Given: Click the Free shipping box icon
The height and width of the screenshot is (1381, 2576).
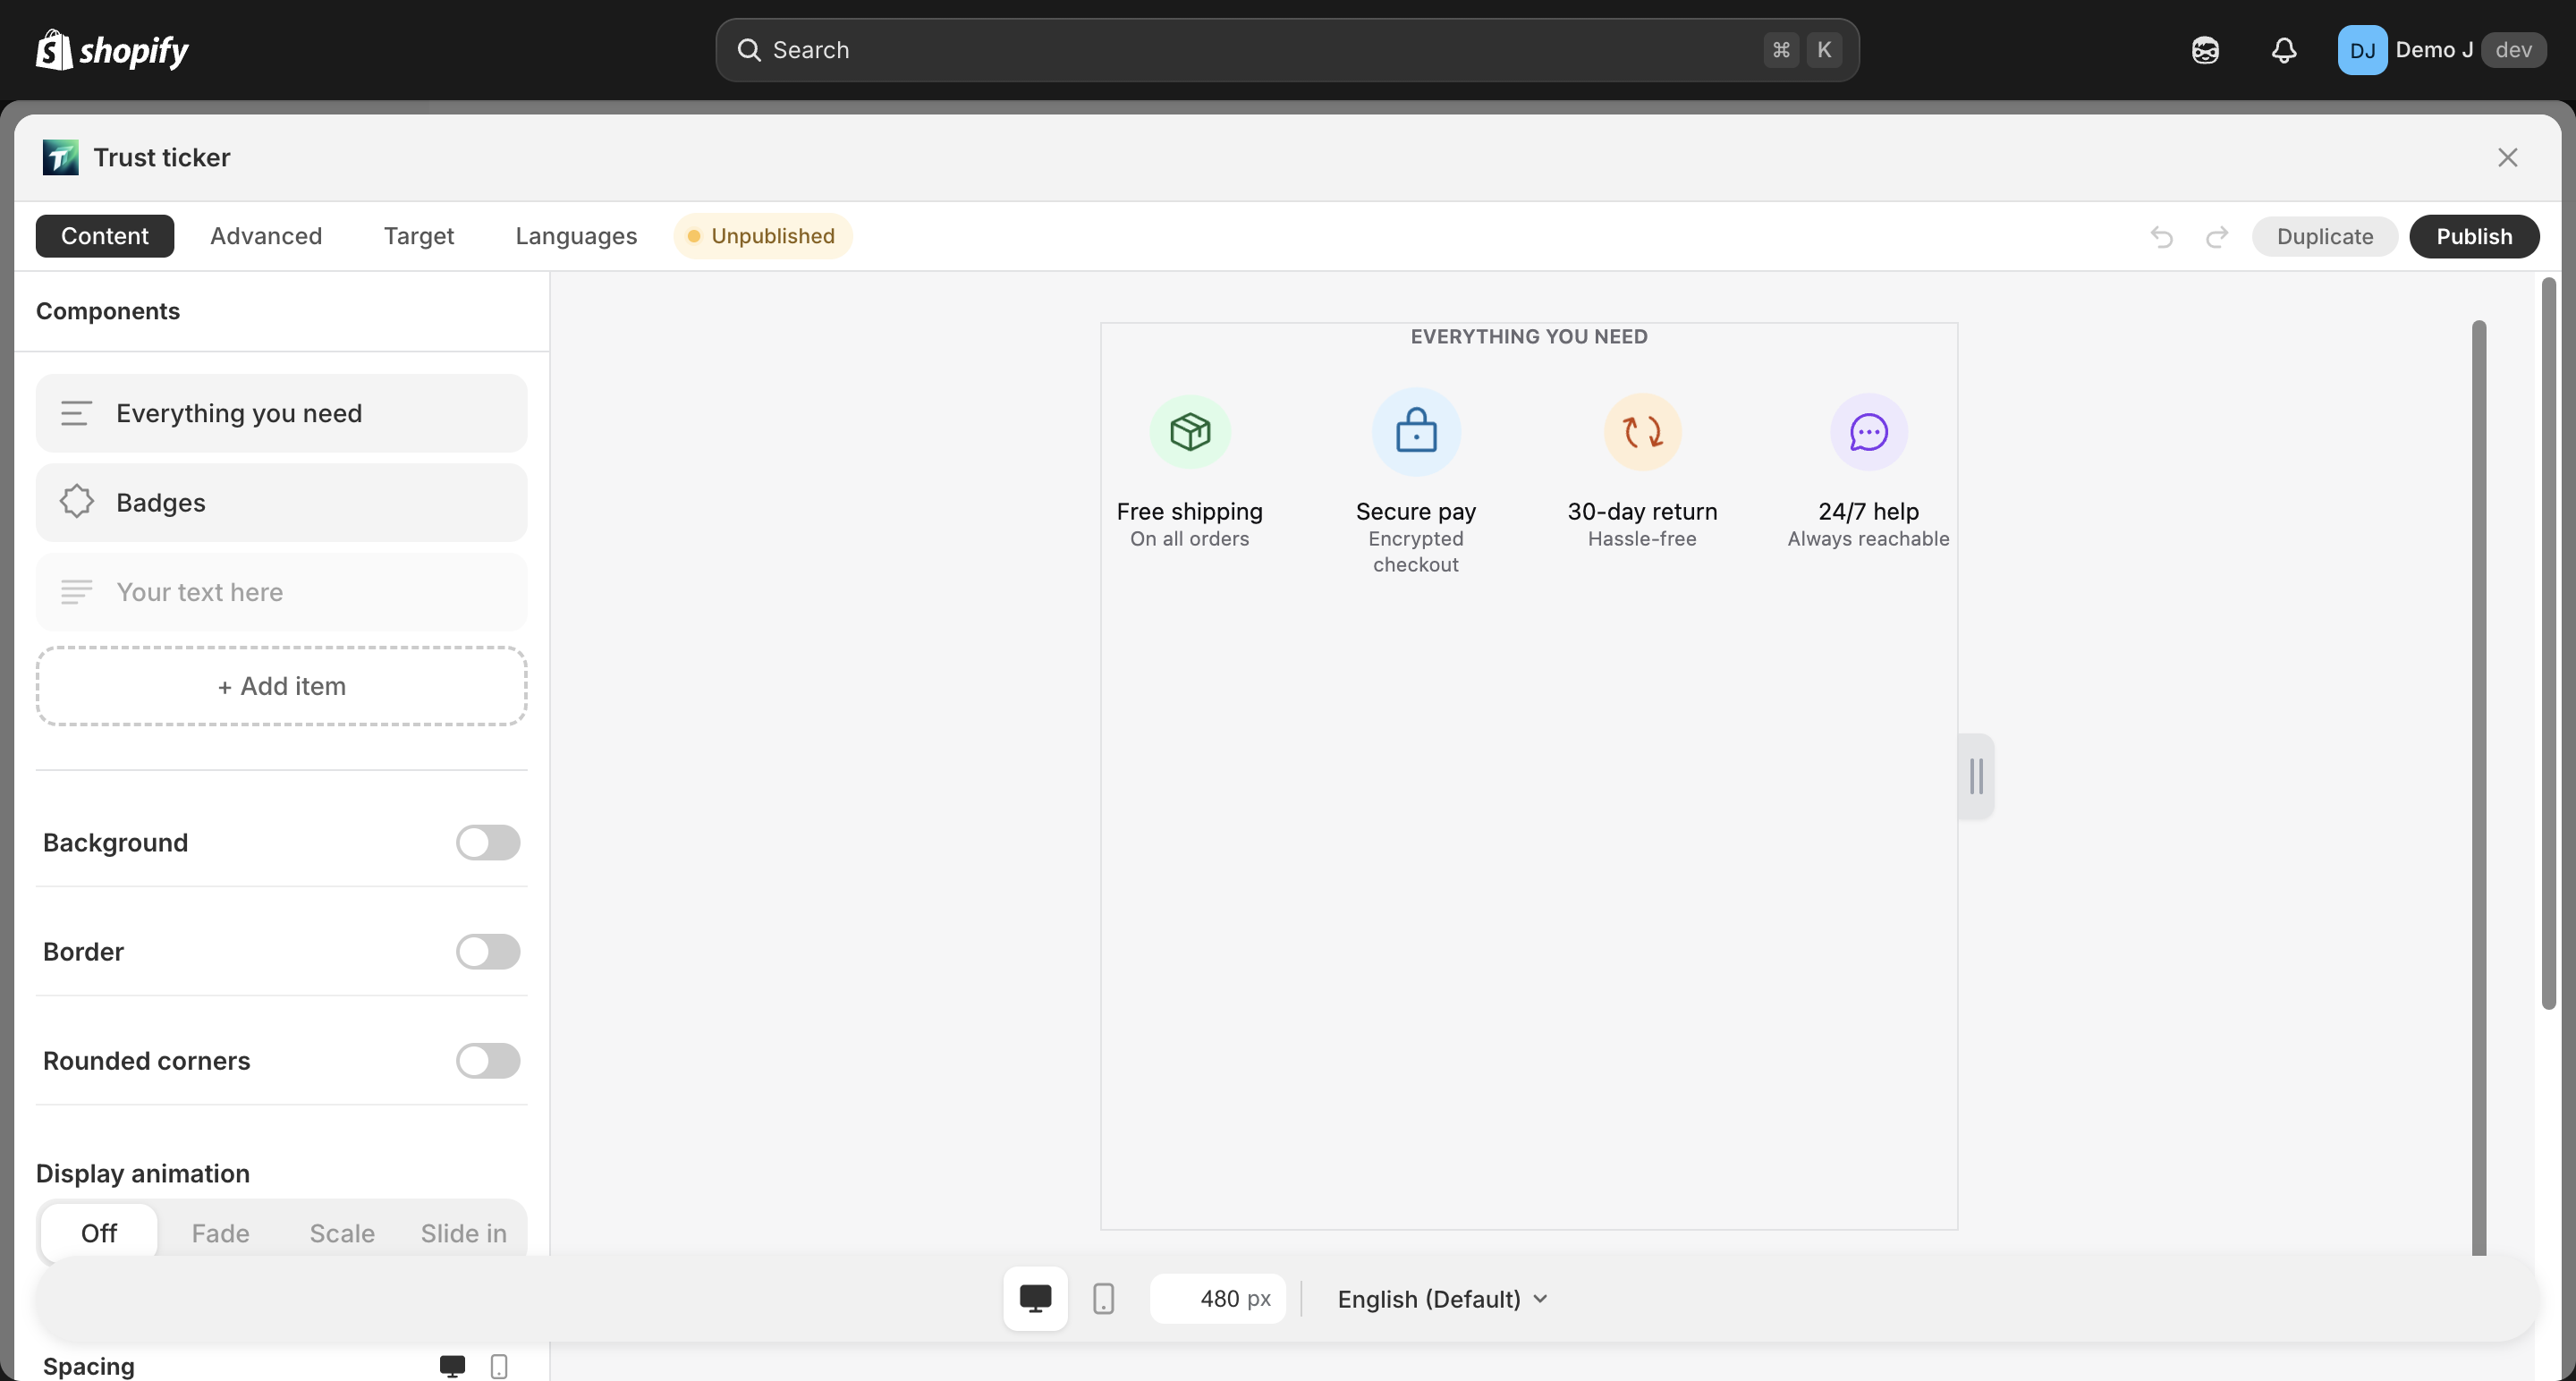Looking at the screenshot, I should (1190, 432).
